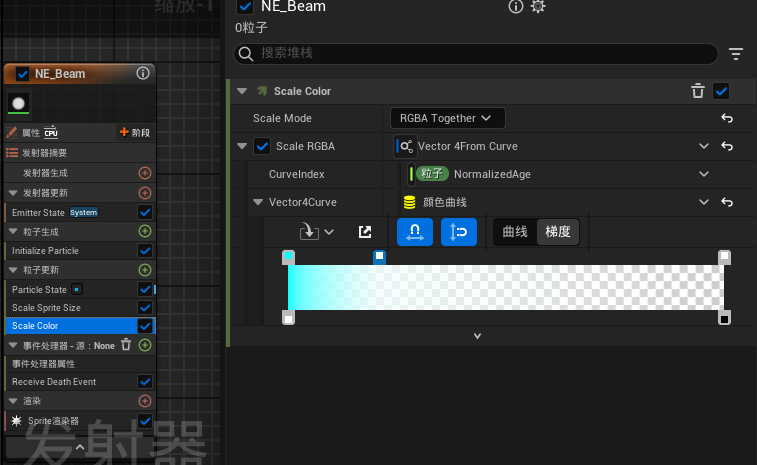Screen dimensions: 757x465
Task: Delete the event handler with trash icon
Action: click(x=126, y=345)
